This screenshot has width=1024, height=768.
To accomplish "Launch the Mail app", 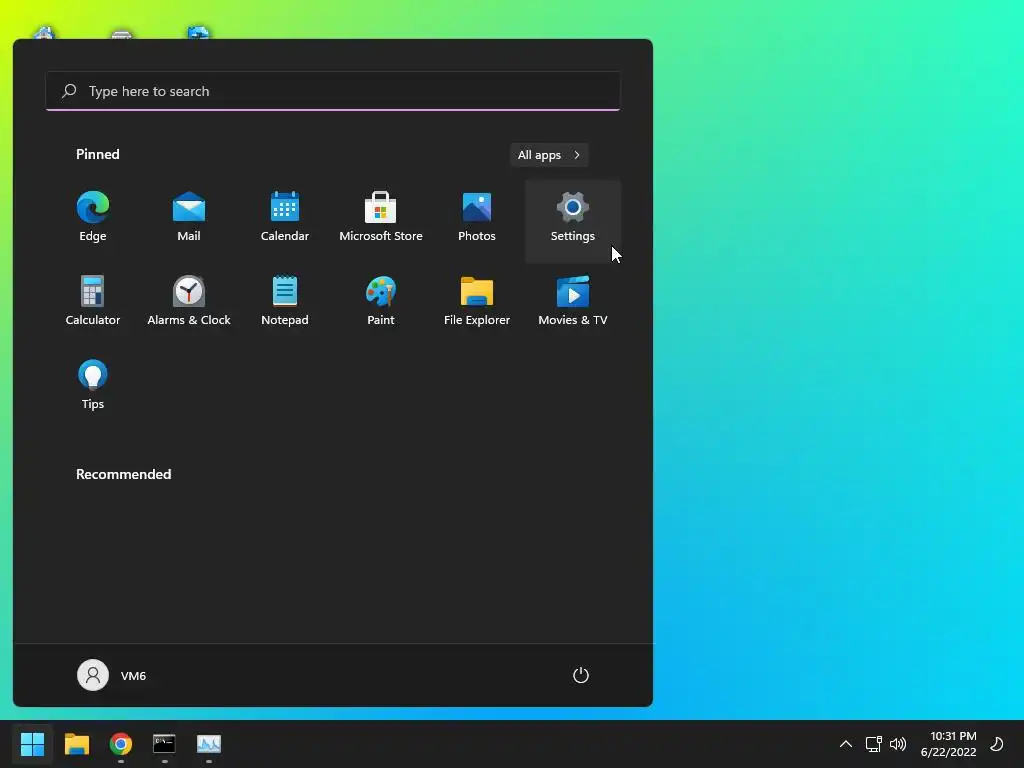I will [x=189, y=218].
